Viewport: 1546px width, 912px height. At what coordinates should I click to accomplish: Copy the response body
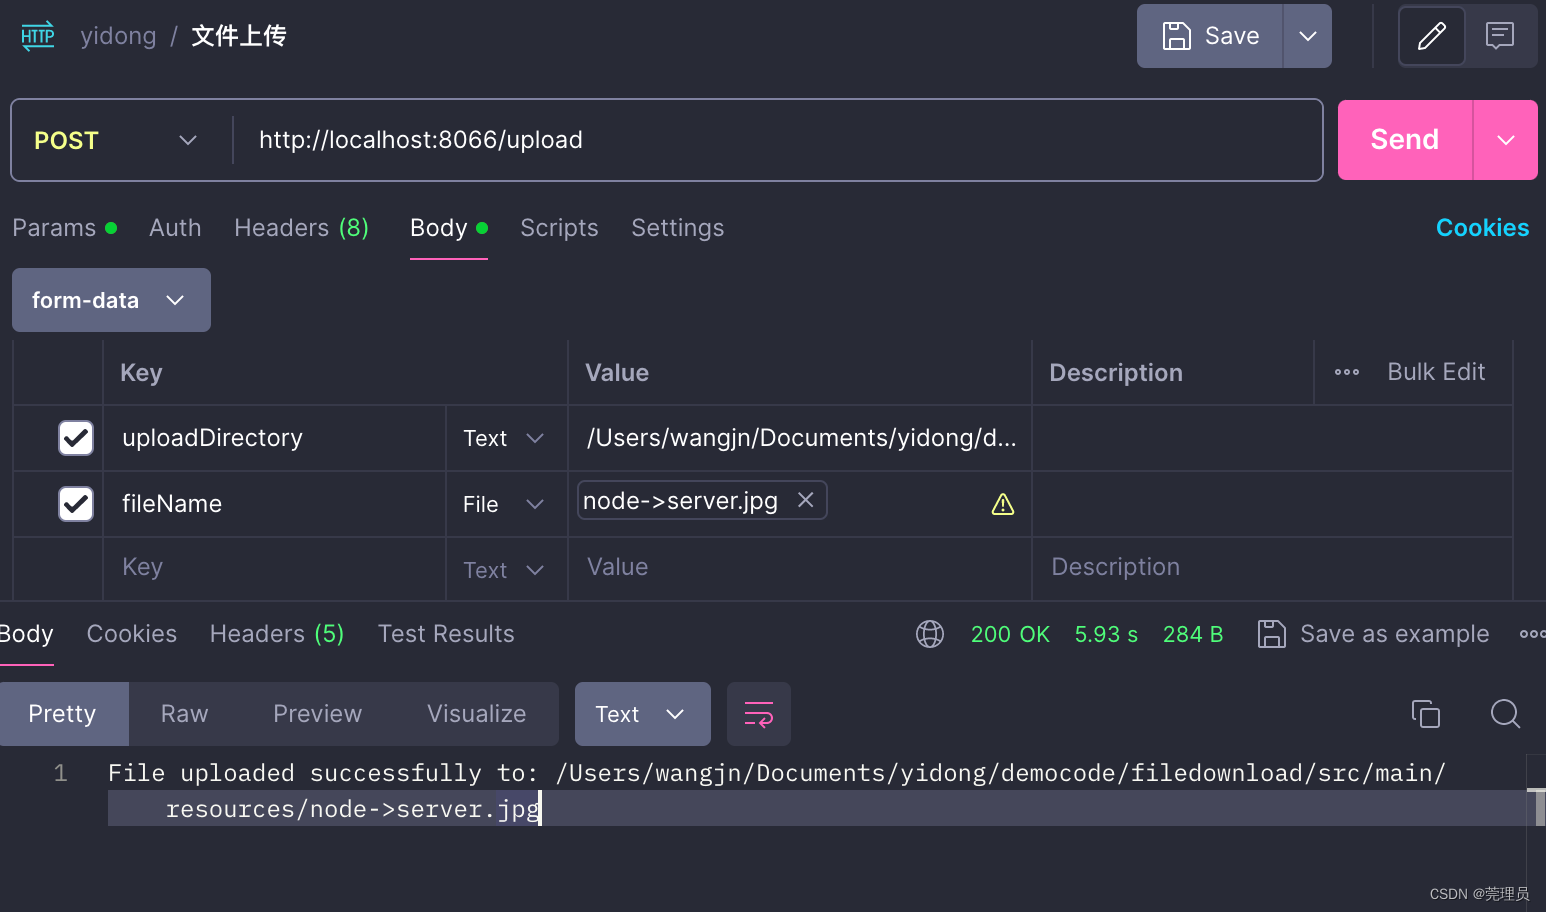click(x=1425, y=714)
